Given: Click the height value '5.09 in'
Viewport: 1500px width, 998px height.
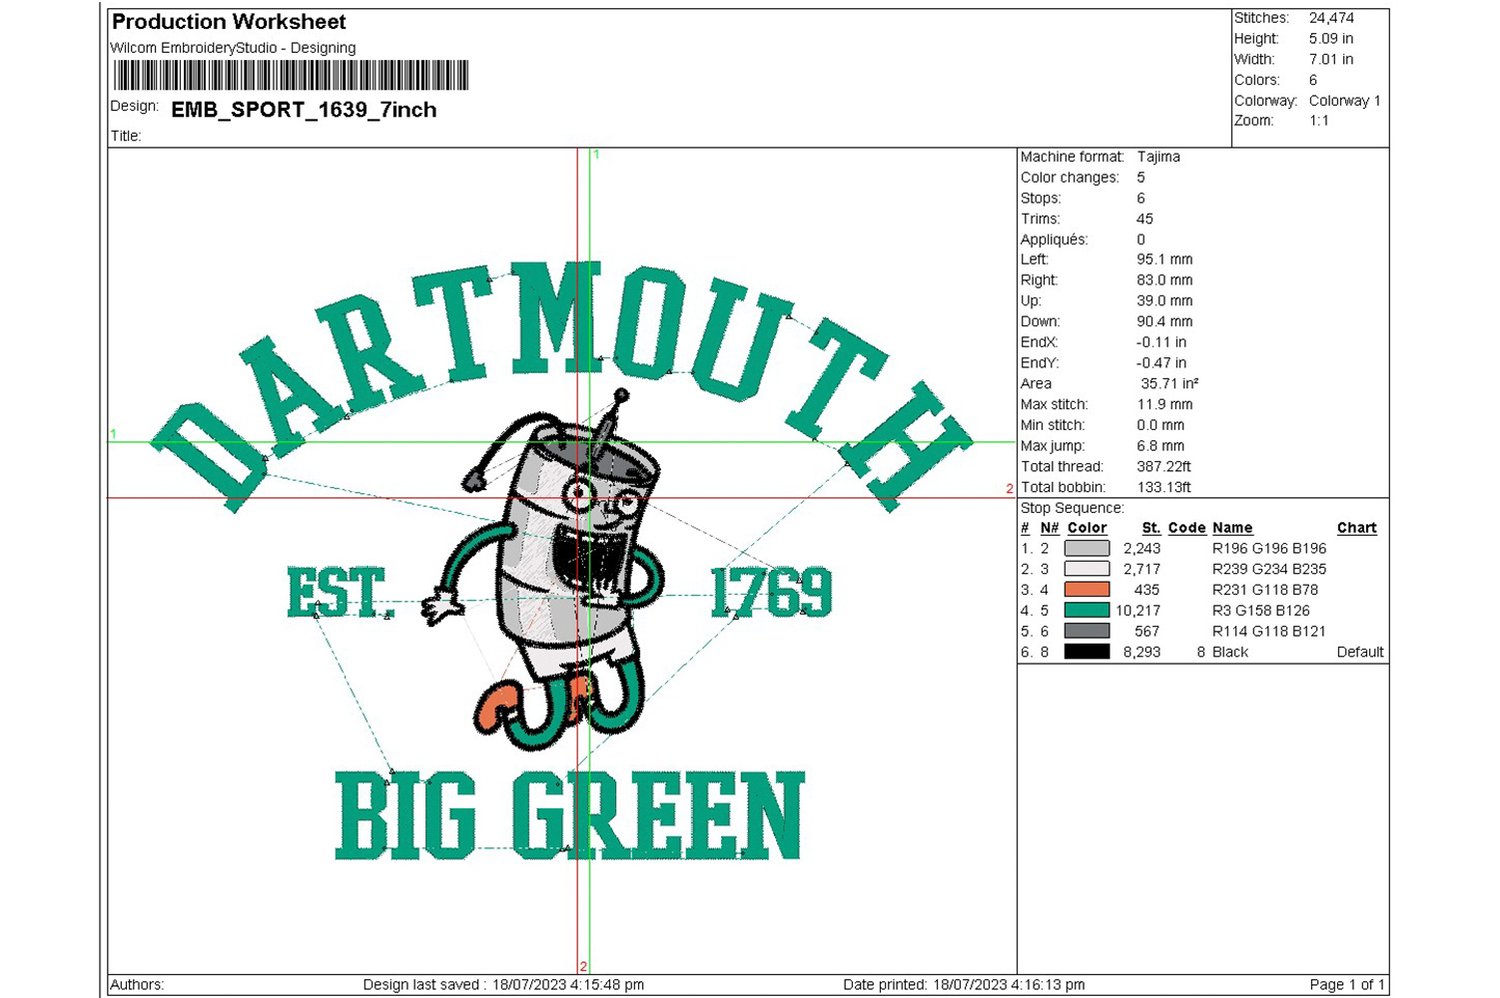Looking at the screenshot, I should [1331, 39].
